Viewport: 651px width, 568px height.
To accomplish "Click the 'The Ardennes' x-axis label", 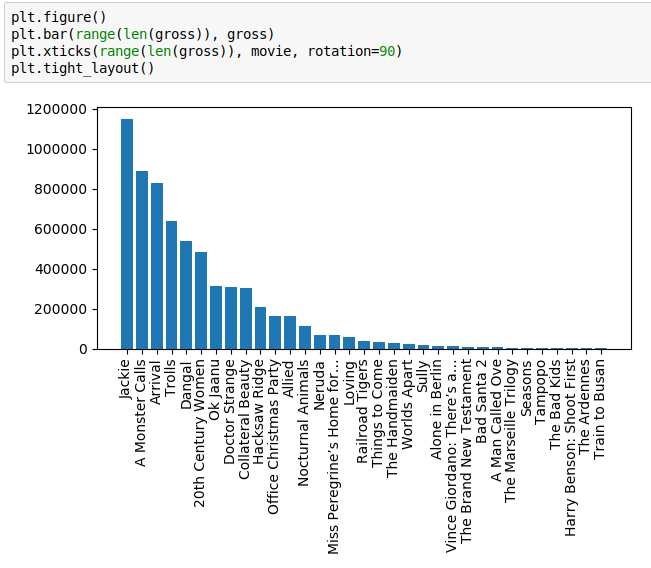I will [584, 407].
